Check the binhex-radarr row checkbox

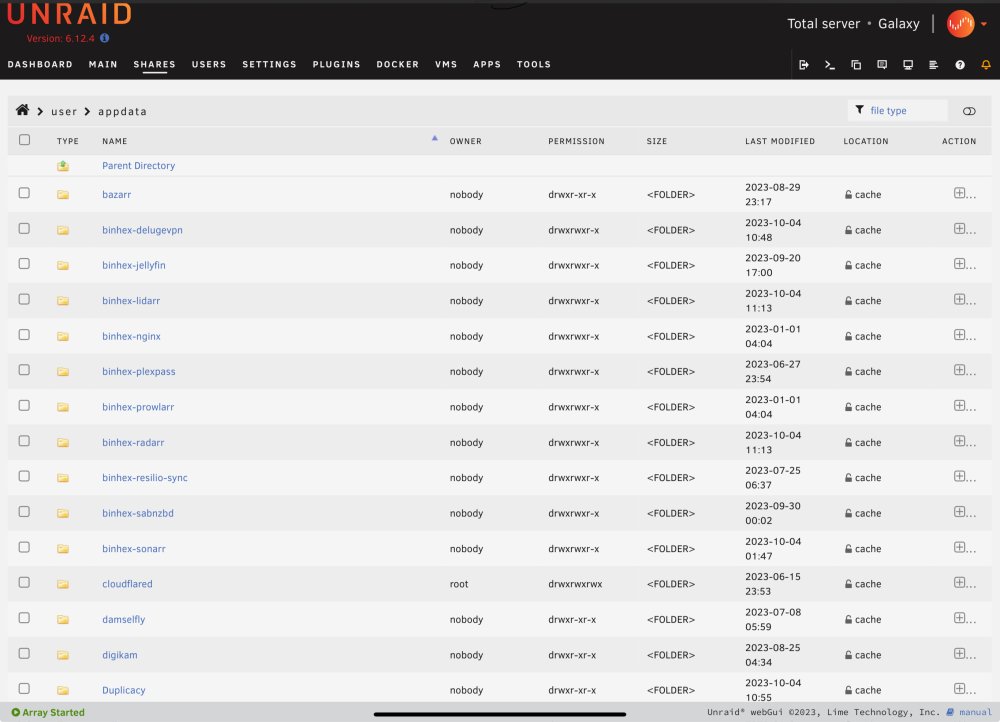(24, 441)
